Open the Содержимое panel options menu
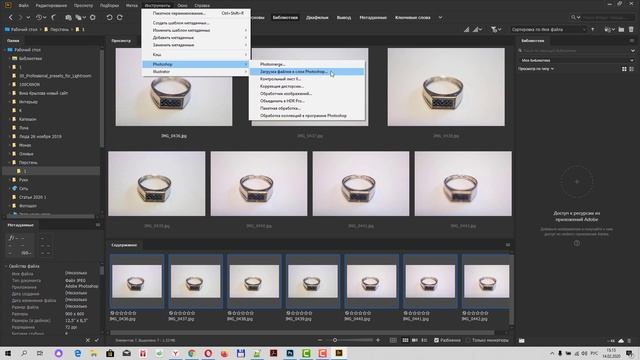Viewport: 640px width, 360px height. pos(508,245)
